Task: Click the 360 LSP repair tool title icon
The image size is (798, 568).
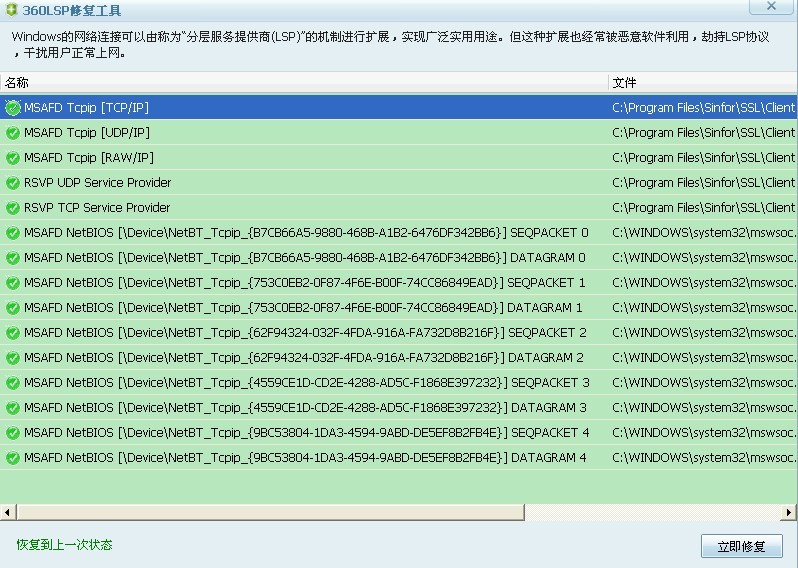Action: click(x=11, y=10)
